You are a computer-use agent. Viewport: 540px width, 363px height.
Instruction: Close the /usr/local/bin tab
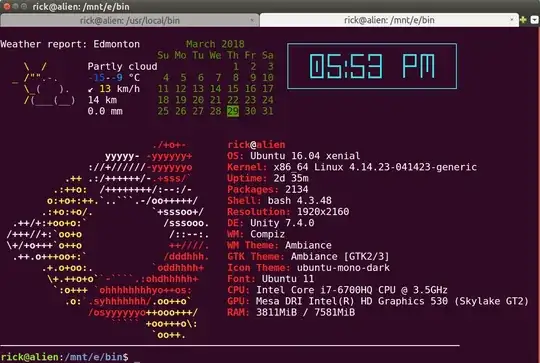(x=252, y=20)
